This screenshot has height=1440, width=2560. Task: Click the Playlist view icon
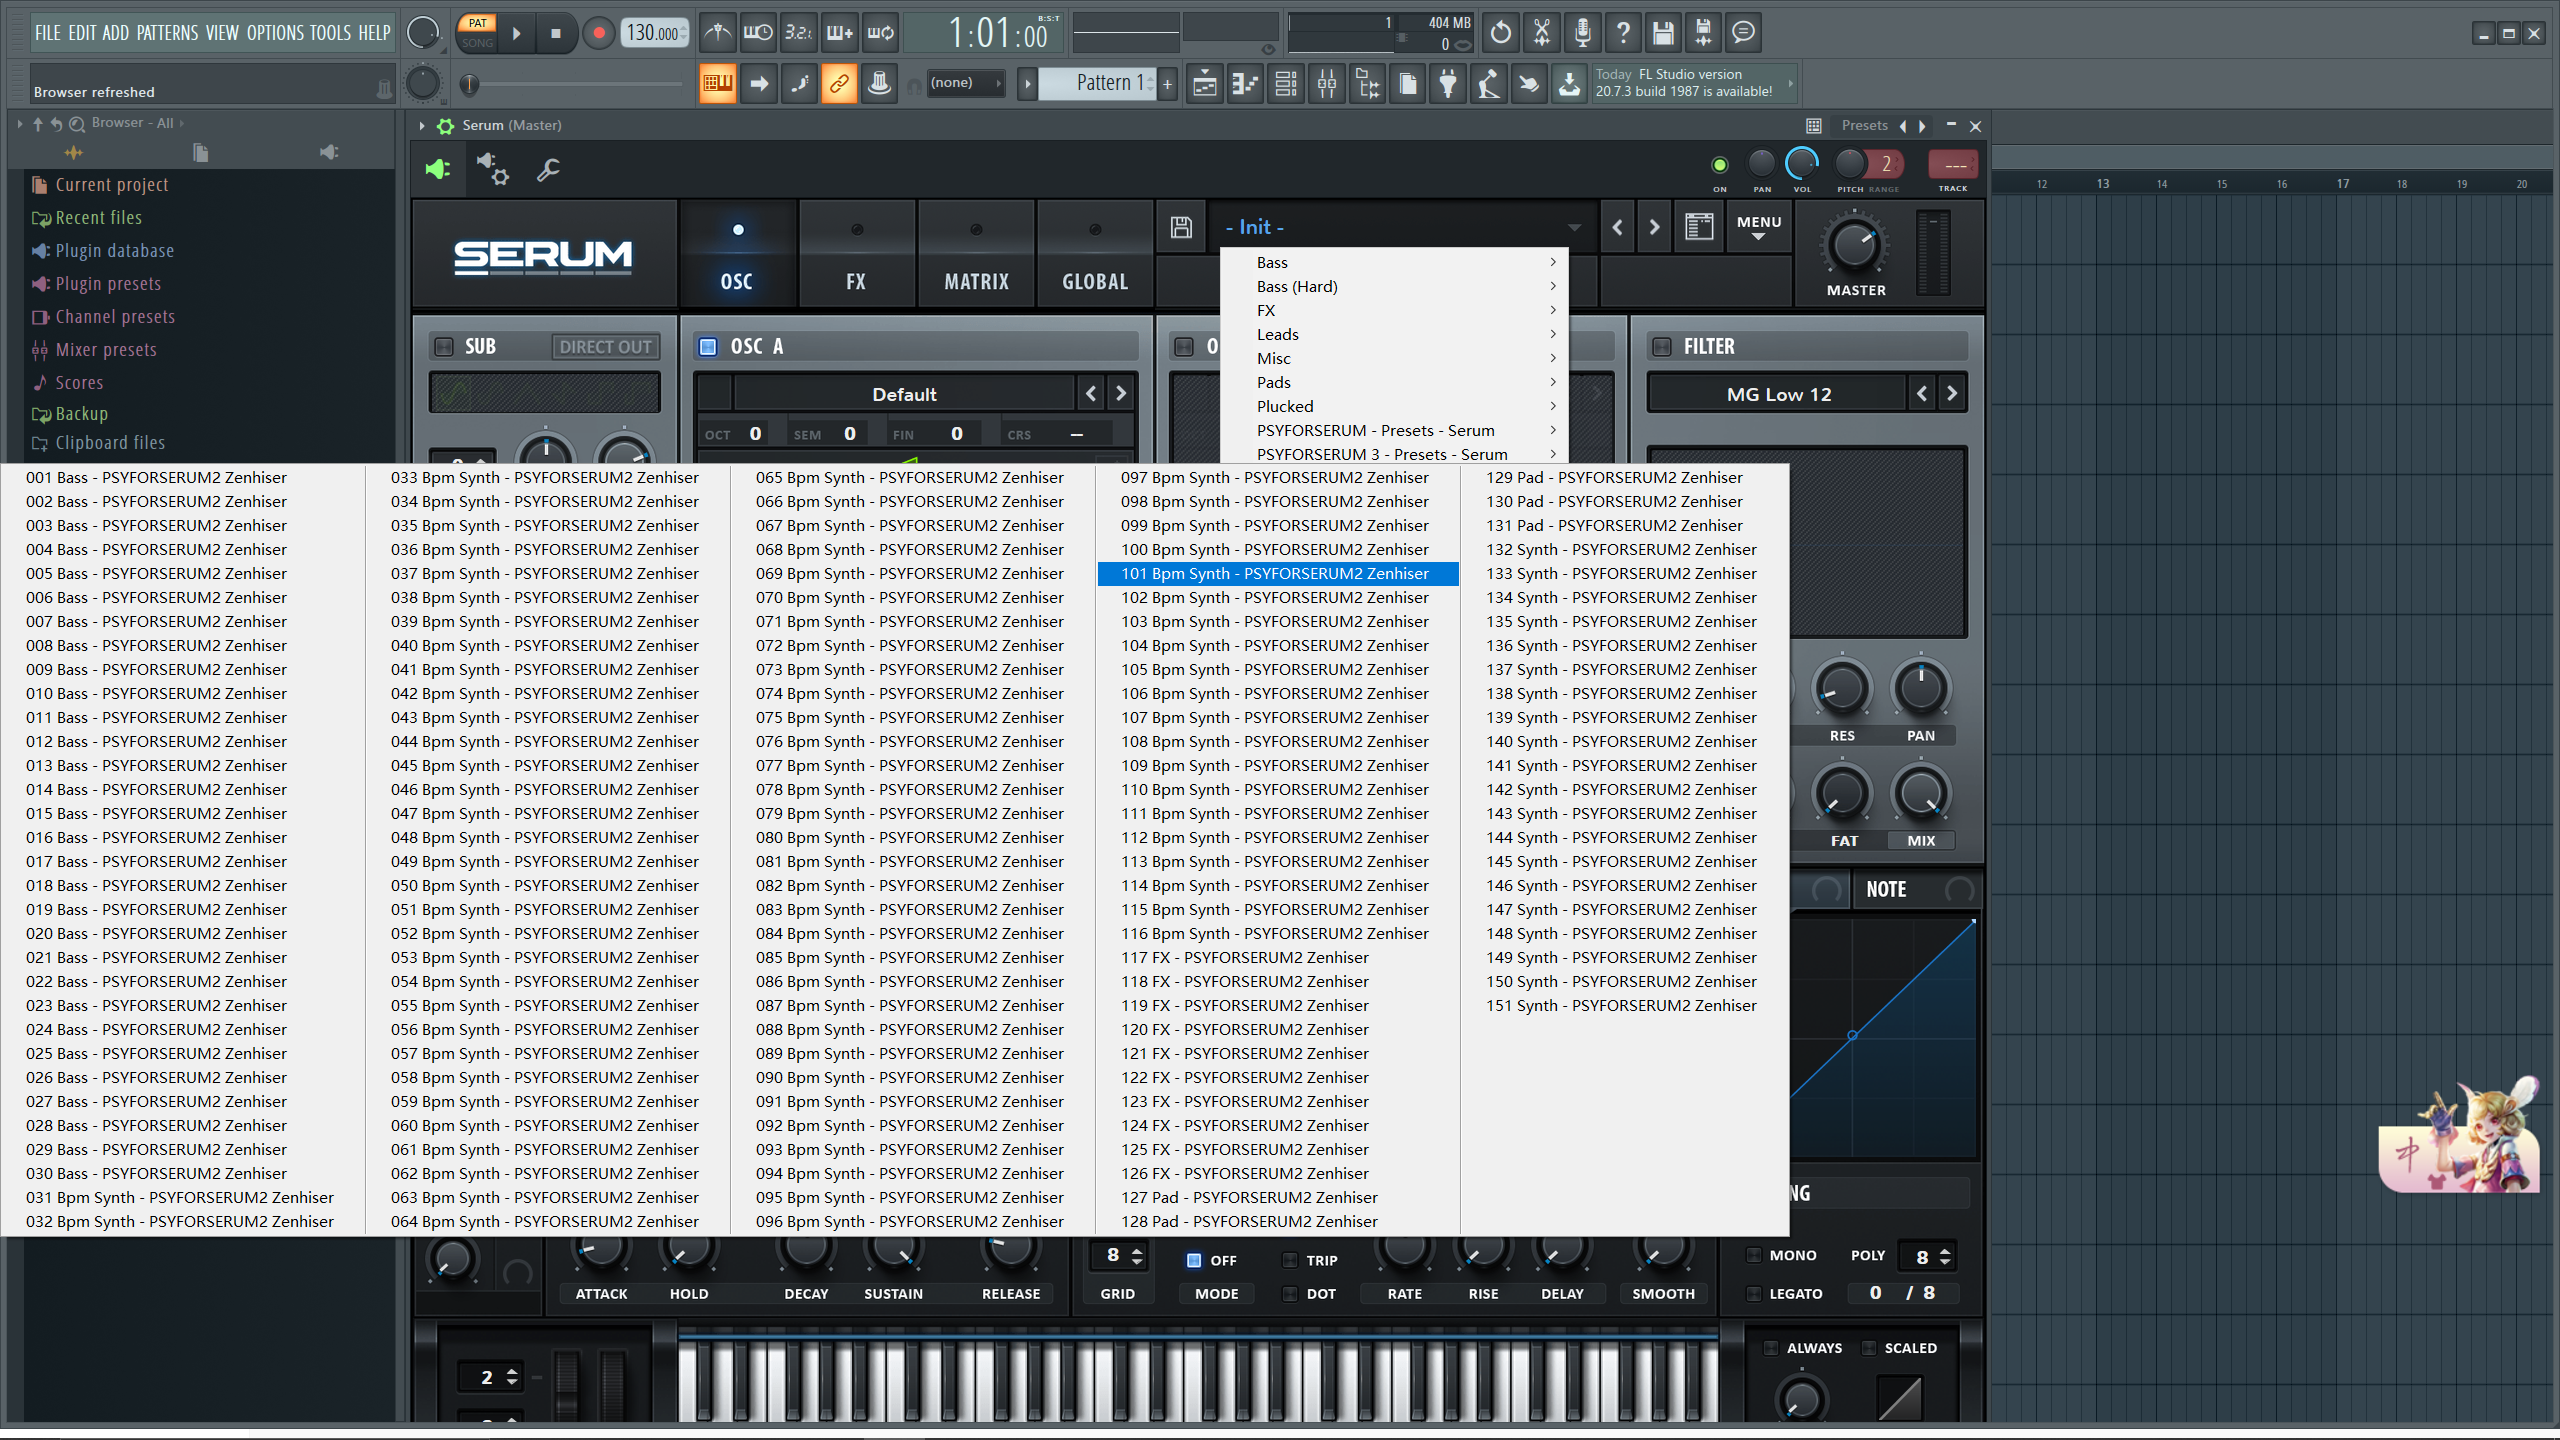[x=1205, y=84]
